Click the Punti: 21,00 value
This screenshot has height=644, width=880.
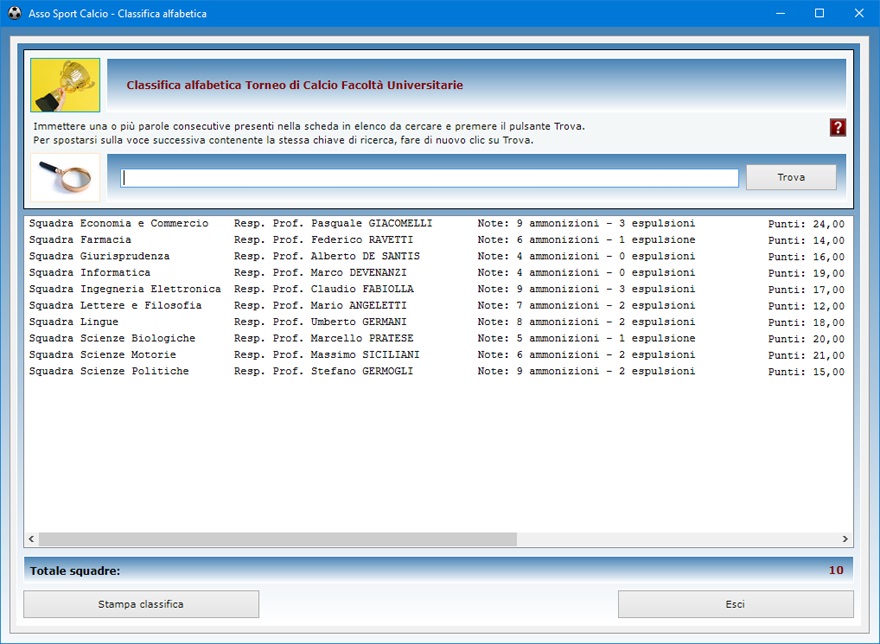(x=806, y=355)
